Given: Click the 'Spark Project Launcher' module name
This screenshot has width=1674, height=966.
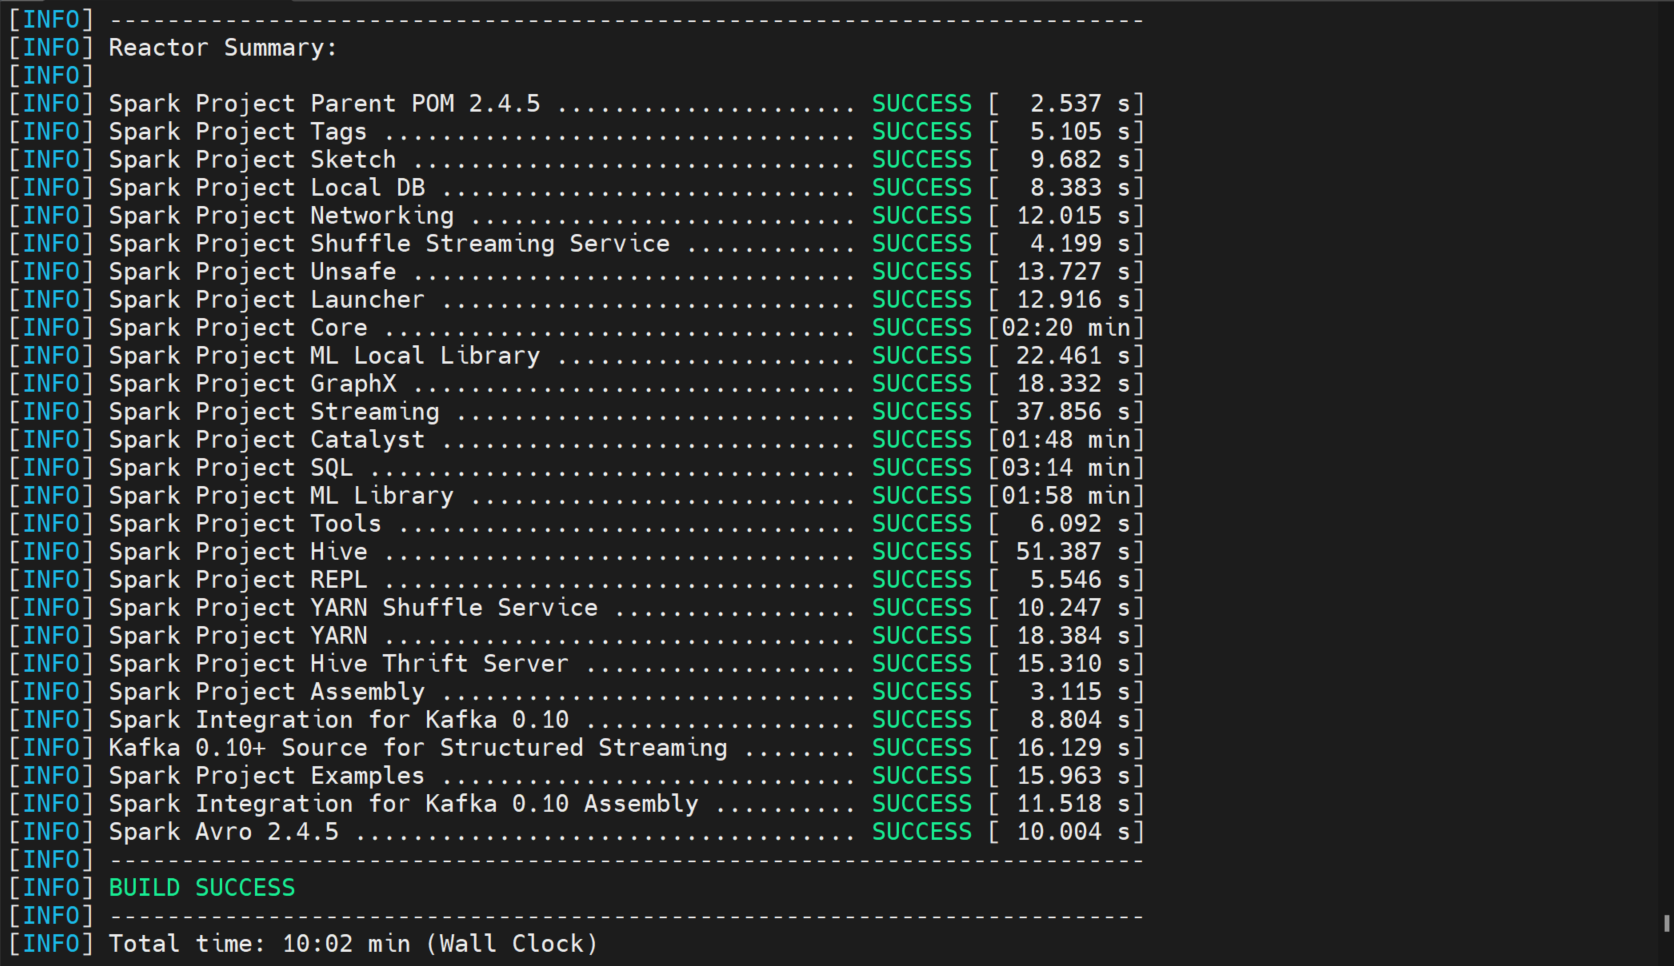Looking at the screenshot, I should click(267, 300).
